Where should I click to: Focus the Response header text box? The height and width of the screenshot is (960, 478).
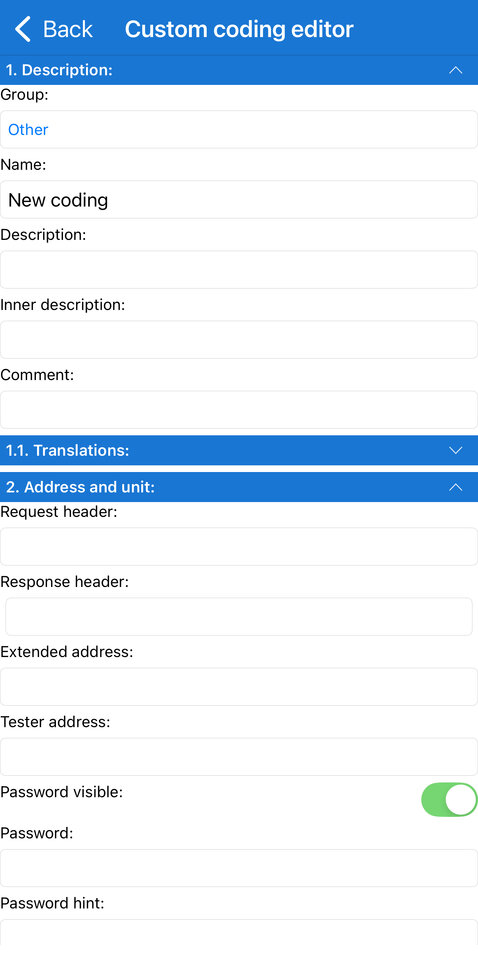pos(239,617)
